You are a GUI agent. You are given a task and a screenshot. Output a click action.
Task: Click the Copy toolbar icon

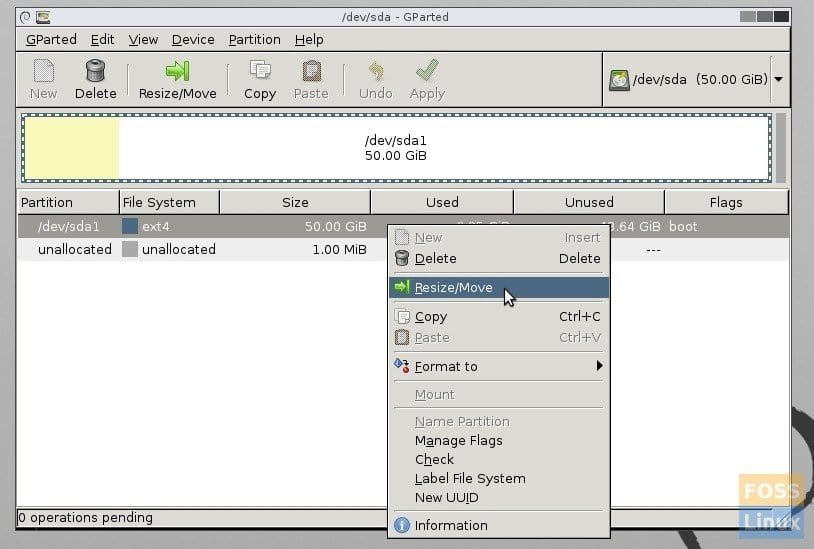point(259,72)
